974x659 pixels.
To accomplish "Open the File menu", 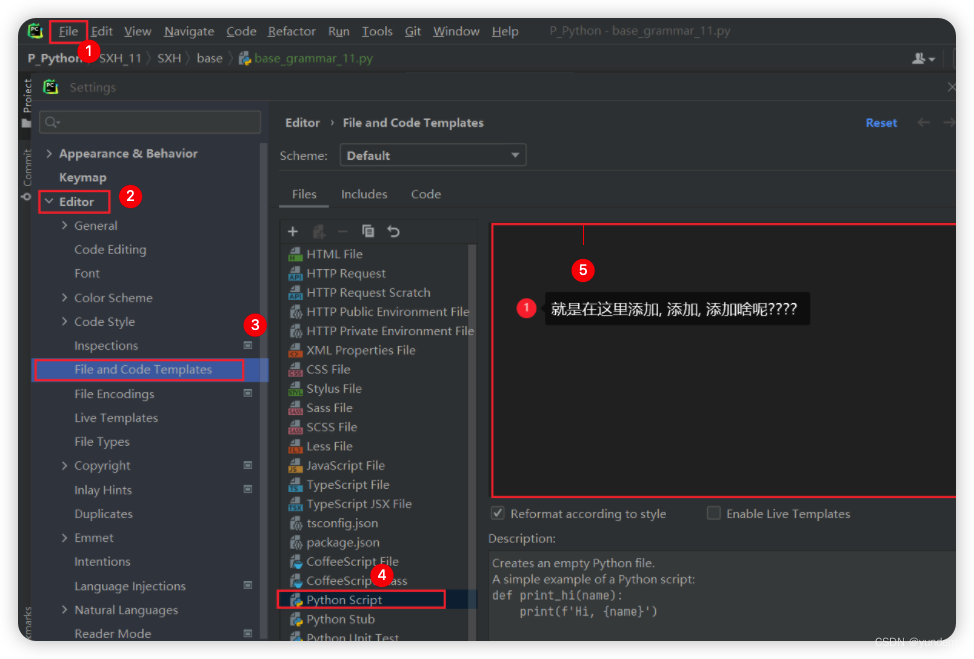I will [x=68, y=31].
